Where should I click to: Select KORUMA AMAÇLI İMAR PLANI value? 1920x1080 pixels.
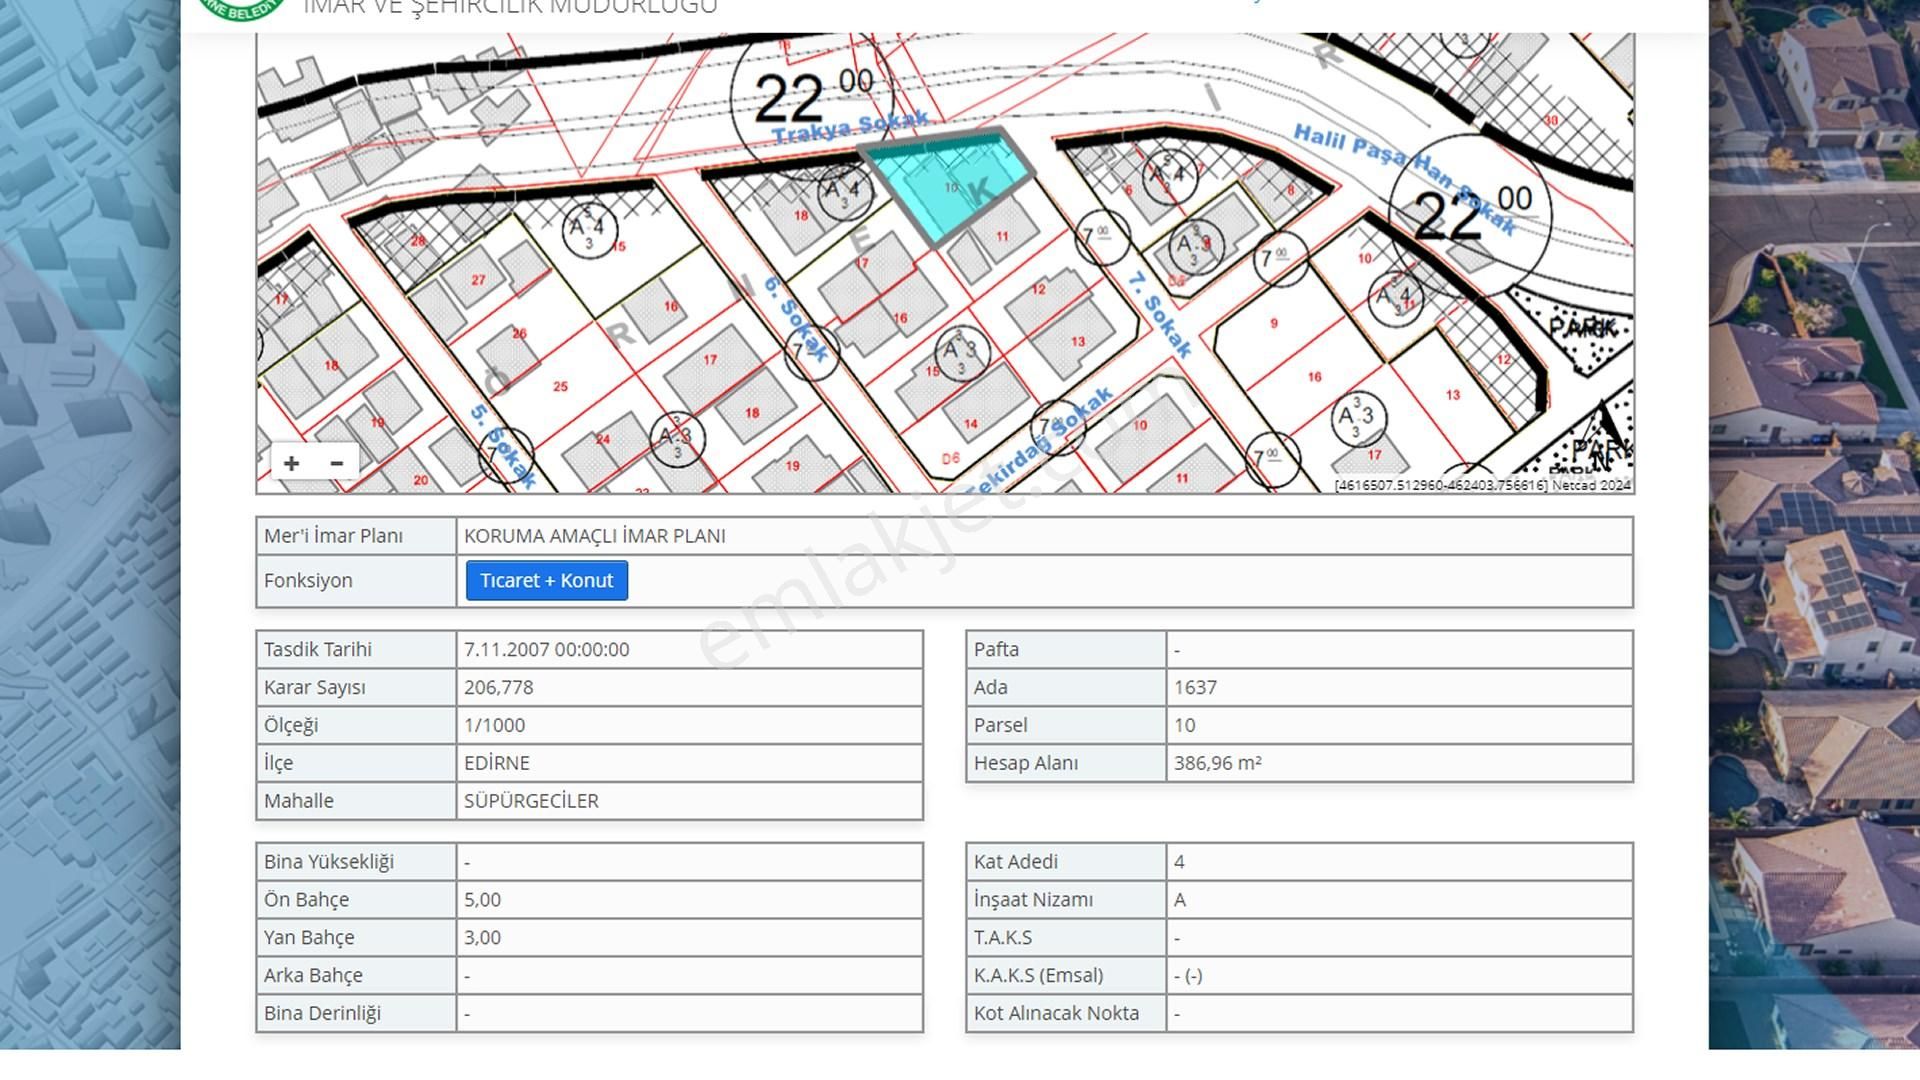(595, 536)
